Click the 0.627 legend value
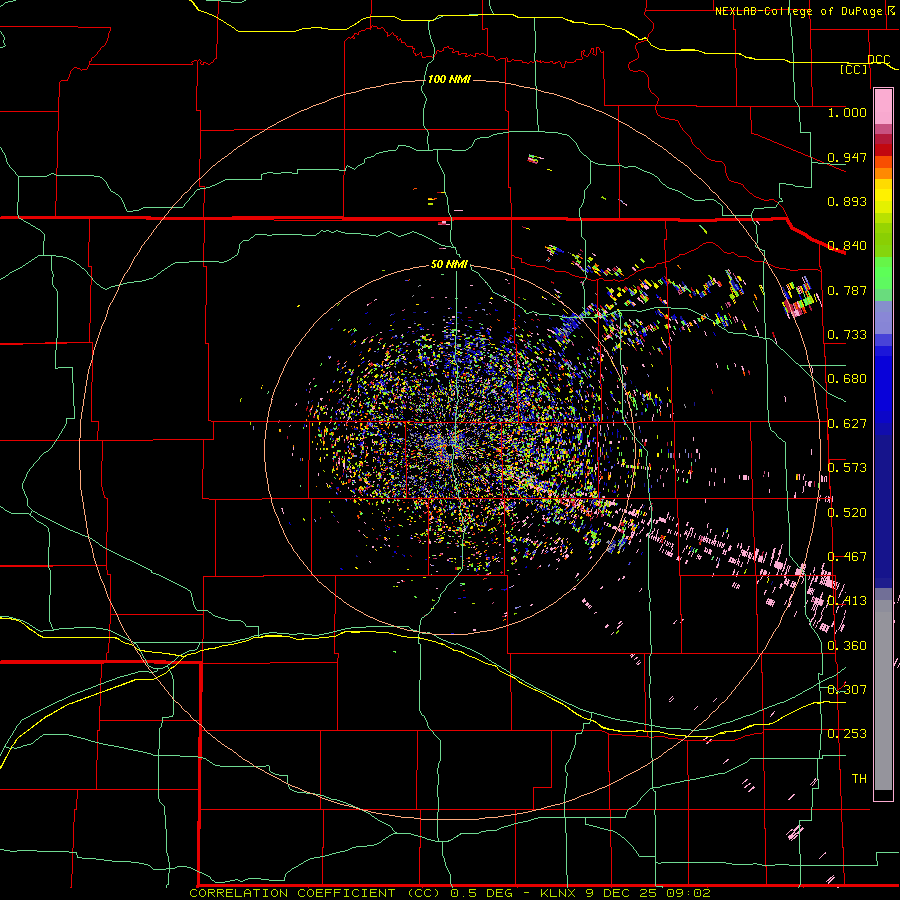 point(847,424)
